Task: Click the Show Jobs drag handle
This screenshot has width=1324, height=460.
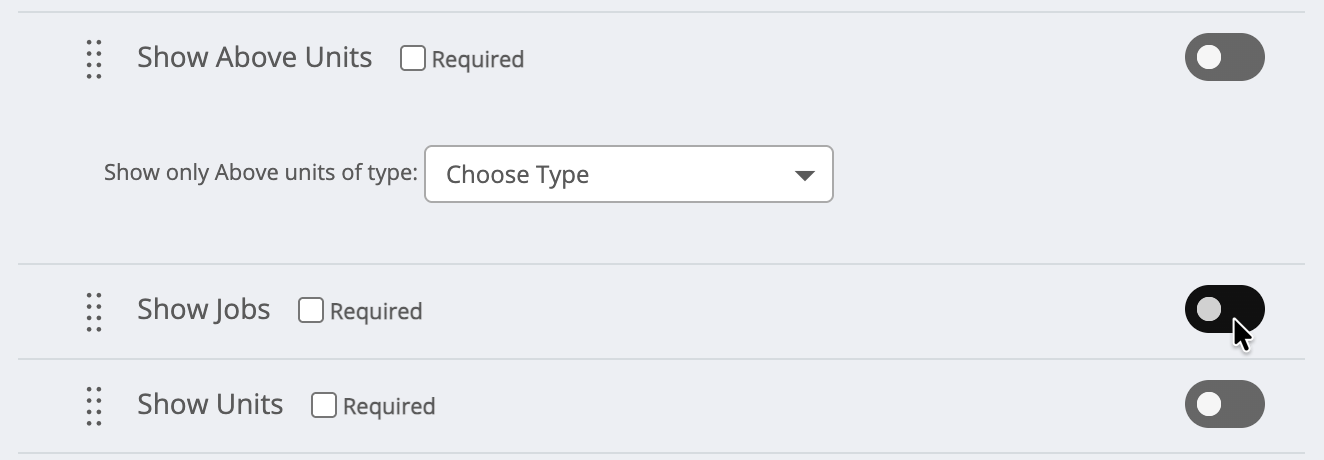Action: coord(94,312)
